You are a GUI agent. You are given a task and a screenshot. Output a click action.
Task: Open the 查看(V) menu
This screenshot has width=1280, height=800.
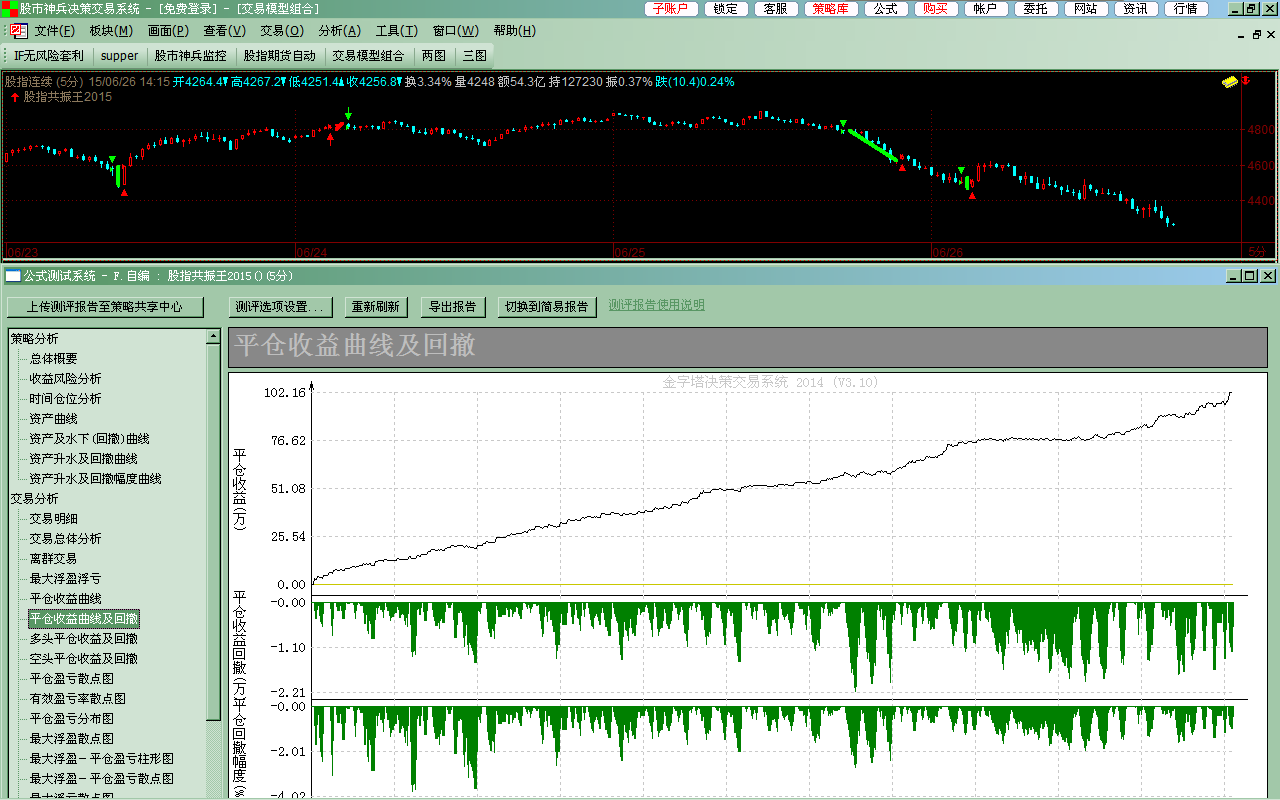(x=224, y=30)
